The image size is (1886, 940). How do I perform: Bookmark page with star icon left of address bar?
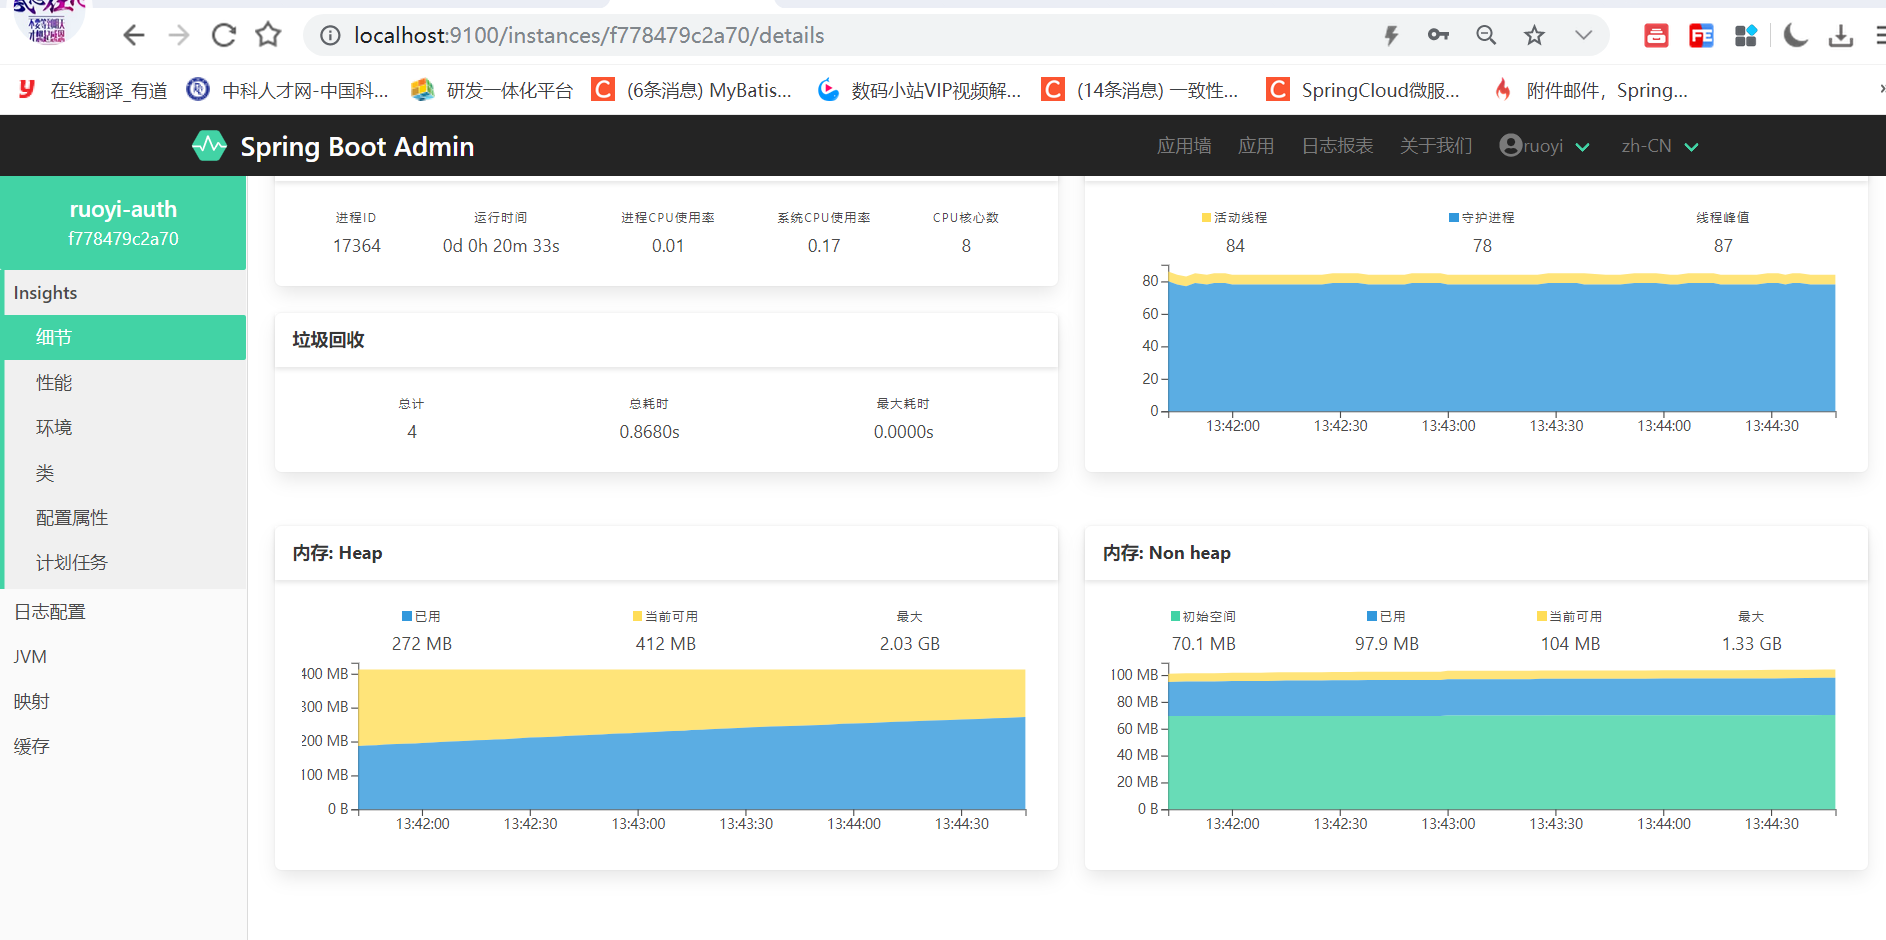tap(268, 36)
